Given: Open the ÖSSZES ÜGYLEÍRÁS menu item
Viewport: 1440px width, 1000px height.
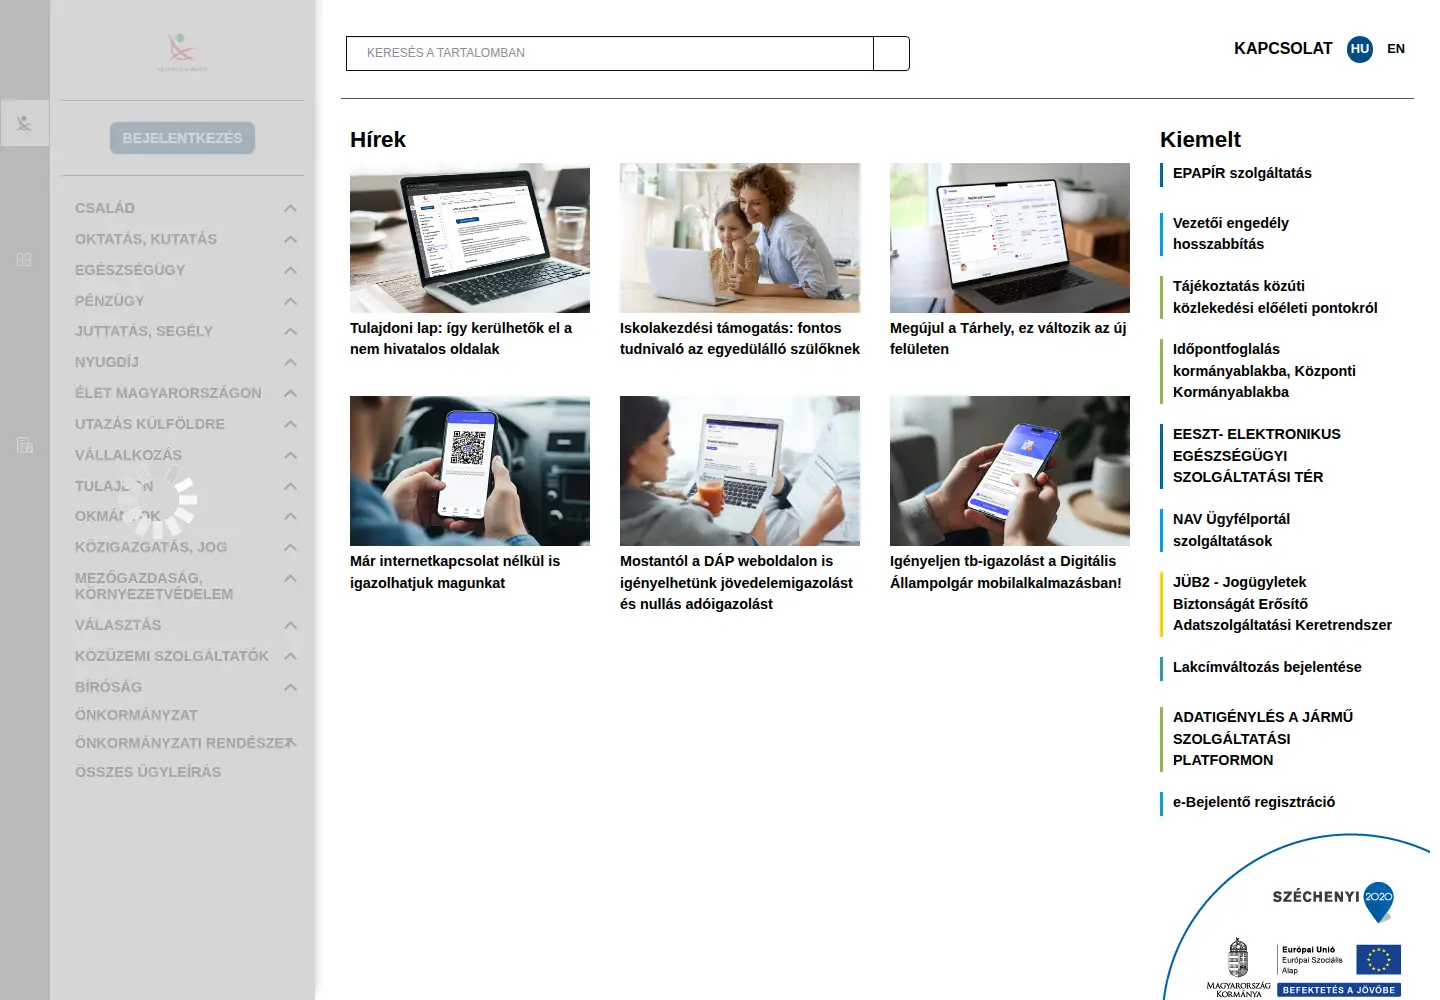Looking at the screenshot, I should pos(148,772).
